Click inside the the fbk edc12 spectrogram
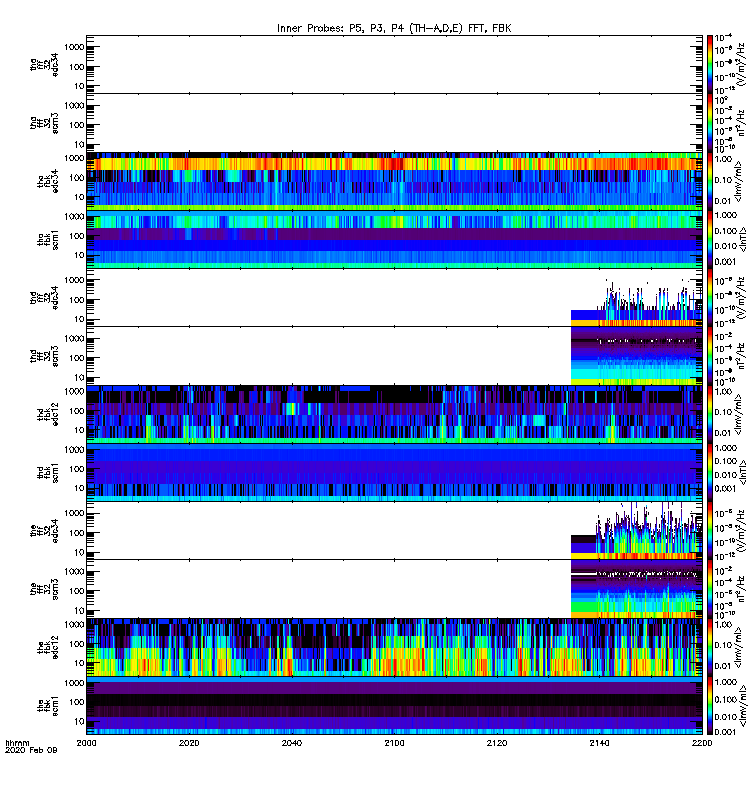 pos(394,647)
